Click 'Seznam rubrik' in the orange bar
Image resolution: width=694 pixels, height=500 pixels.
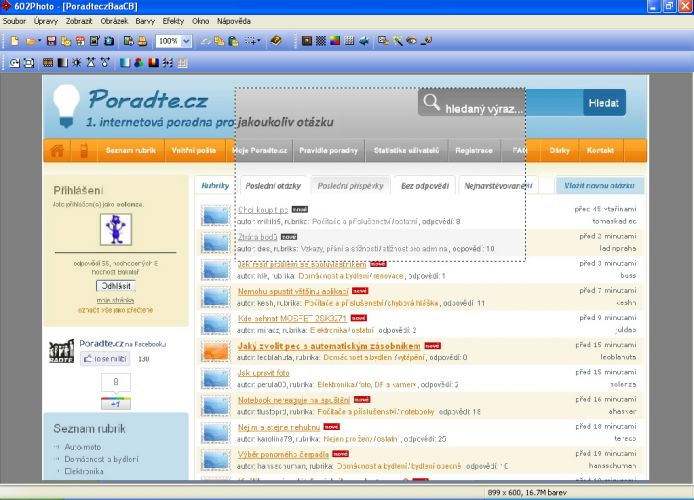click(x=131, y=150)
